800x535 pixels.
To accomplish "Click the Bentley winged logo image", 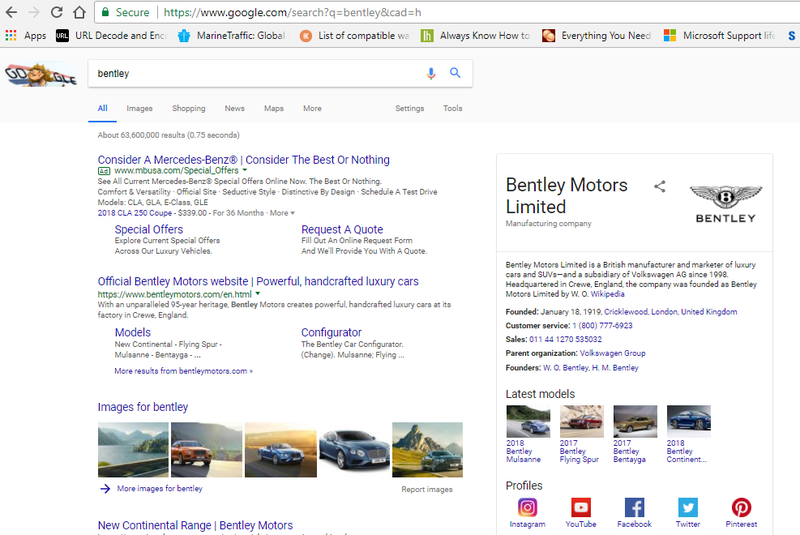I will [726, 203].
